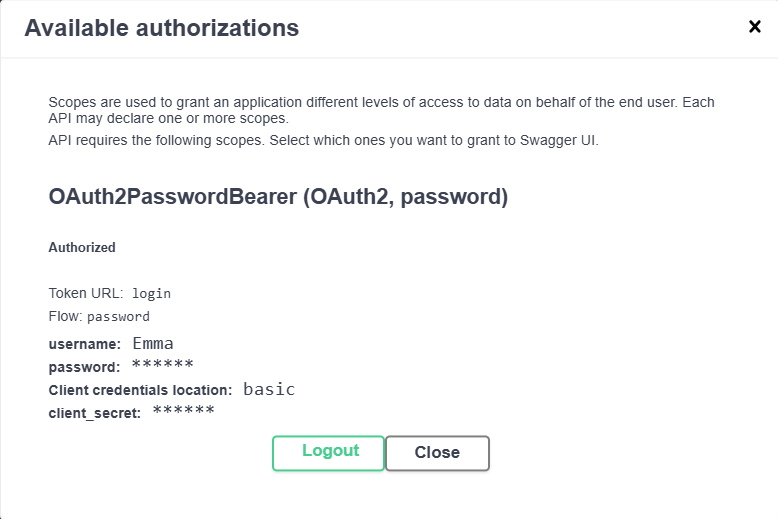Click the green Logout button
The height and width of the screenshot is (519, 778).
tap(329, 452)
